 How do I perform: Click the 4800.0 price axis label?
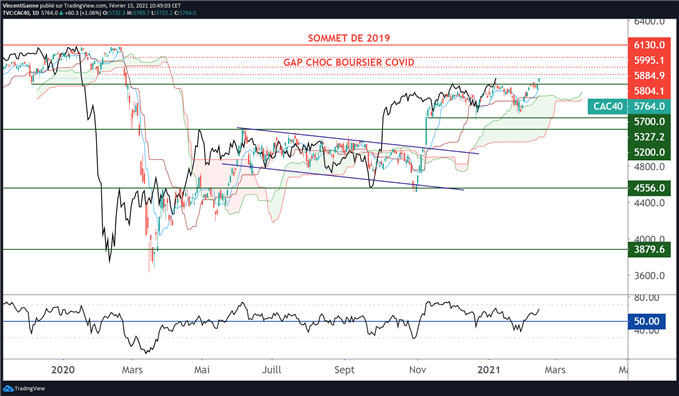[x=649, y=167]
